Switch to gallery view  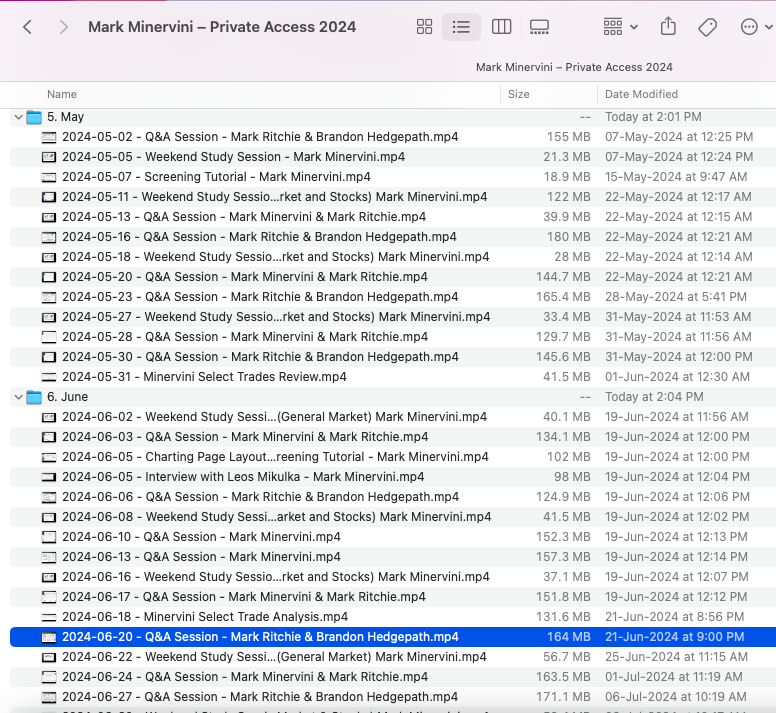539,27
